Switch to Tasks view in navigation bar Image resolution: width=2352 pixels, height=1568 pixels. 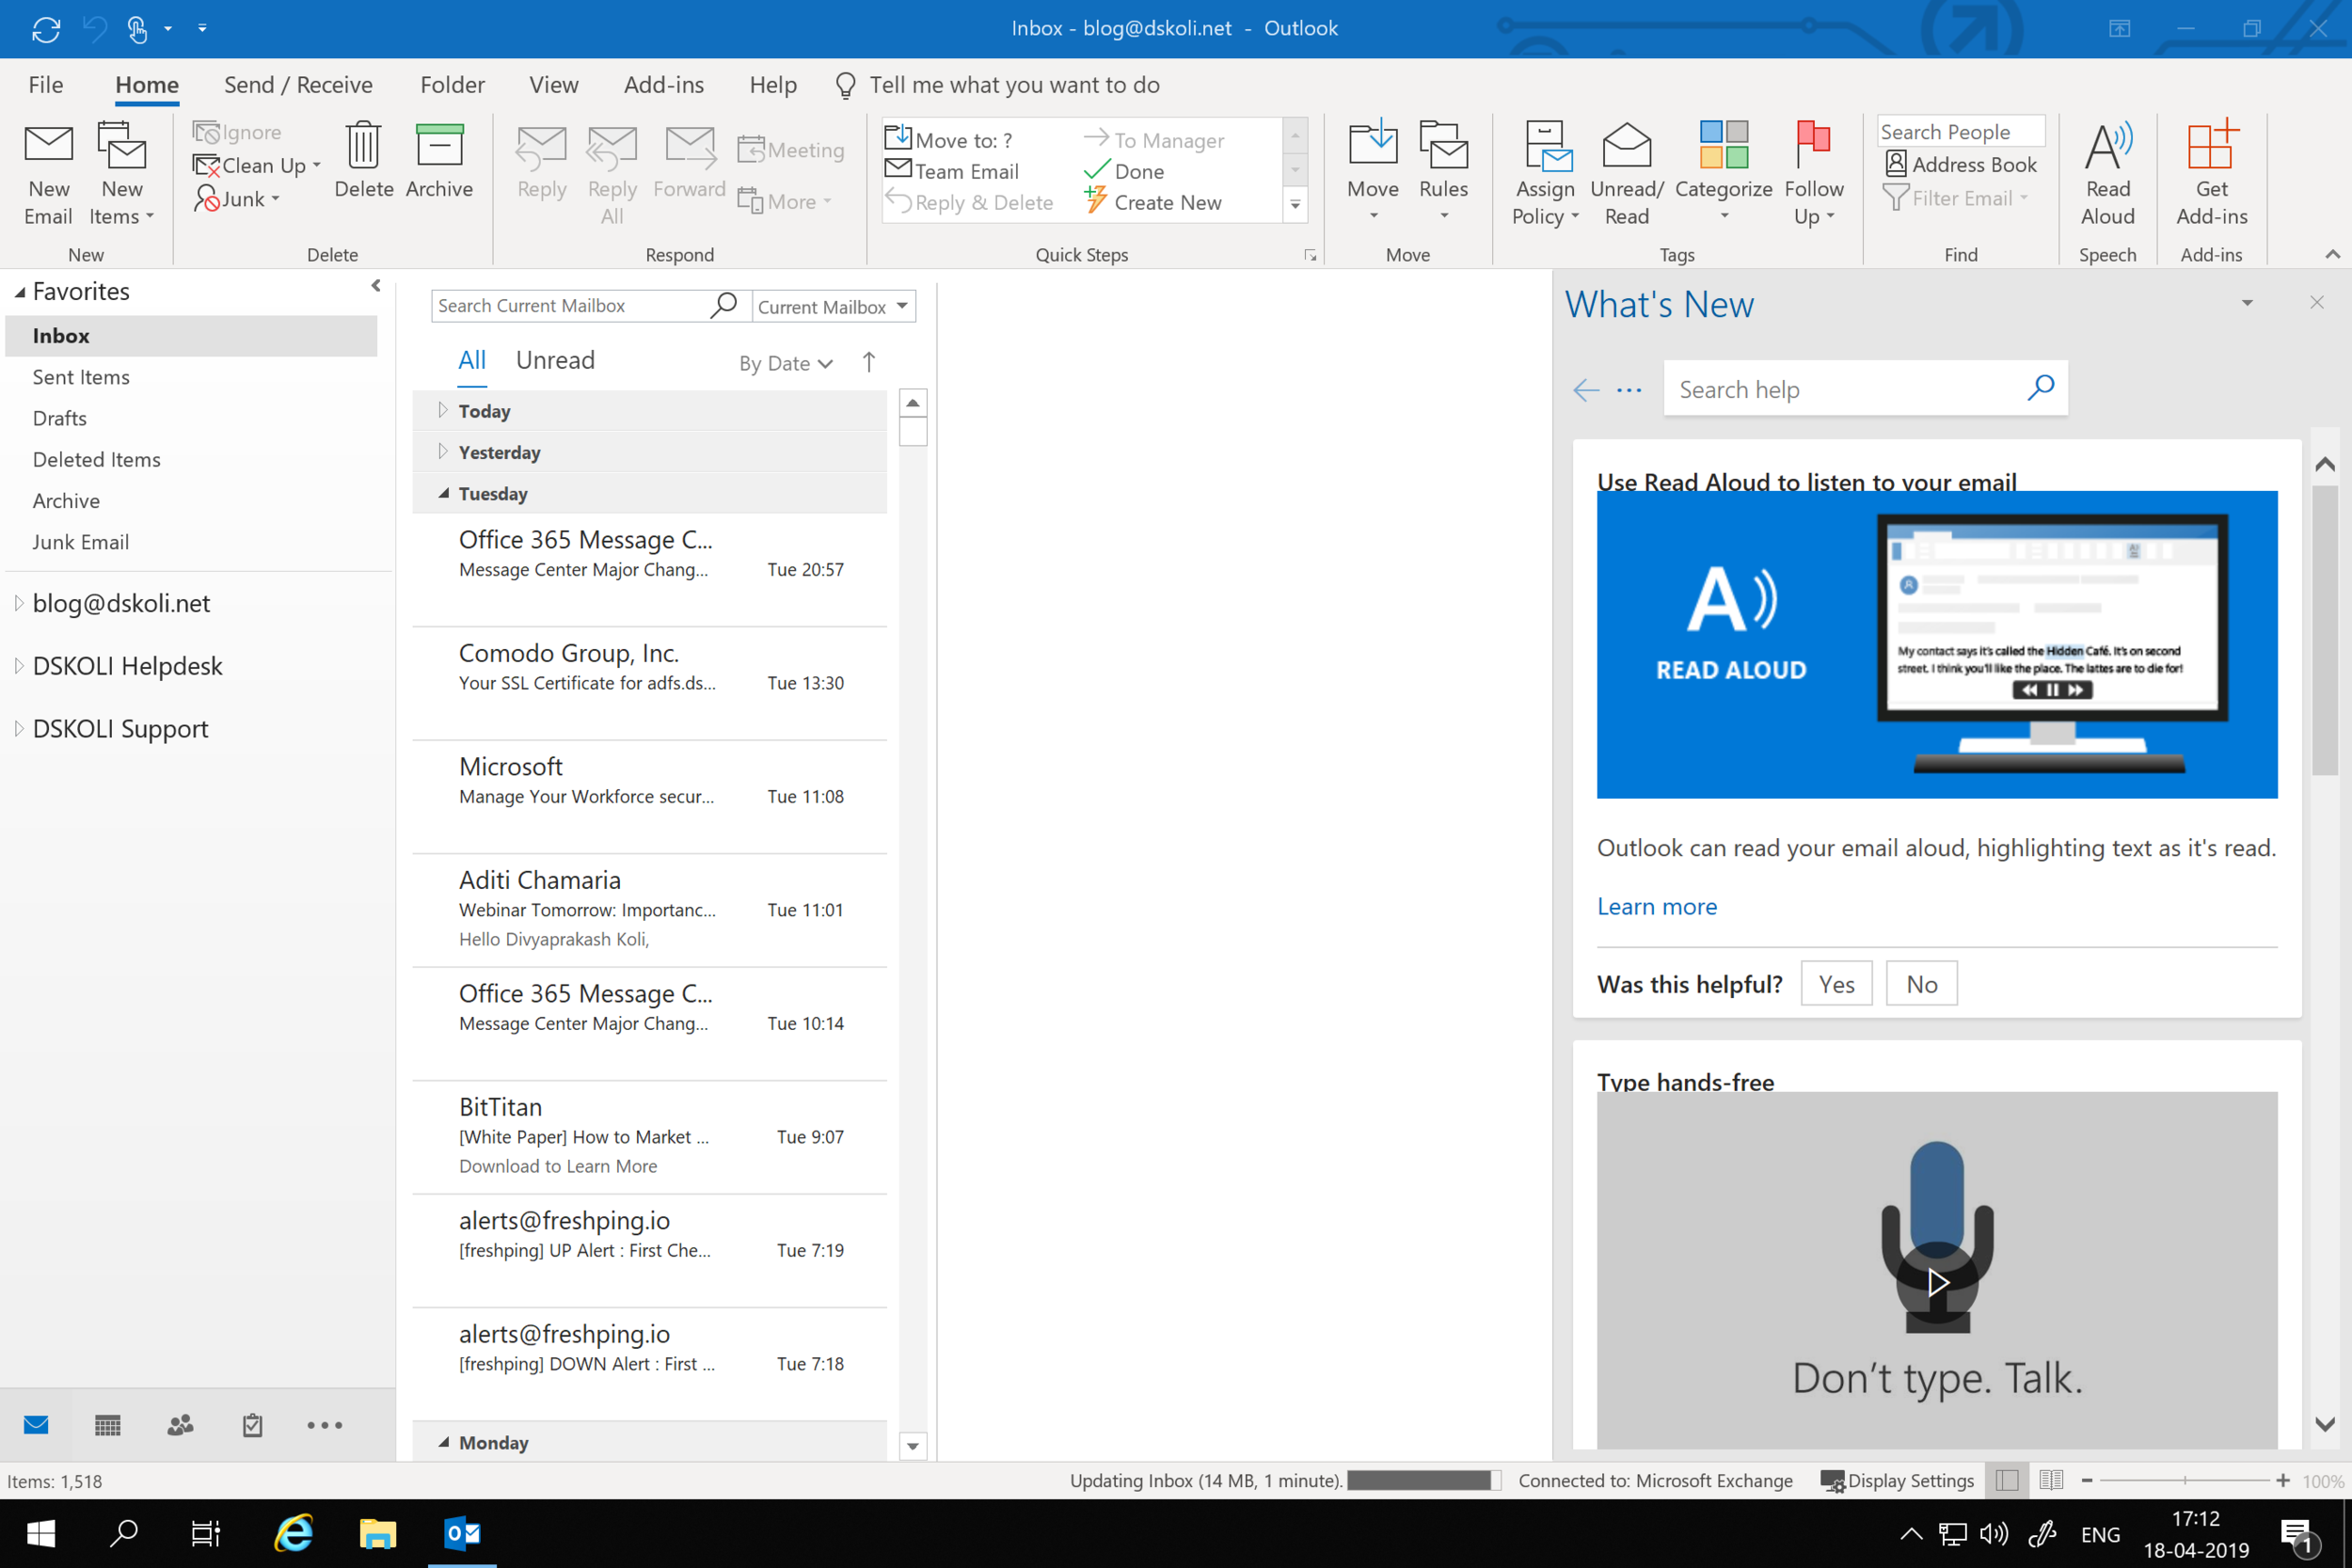pos(252,1425)
